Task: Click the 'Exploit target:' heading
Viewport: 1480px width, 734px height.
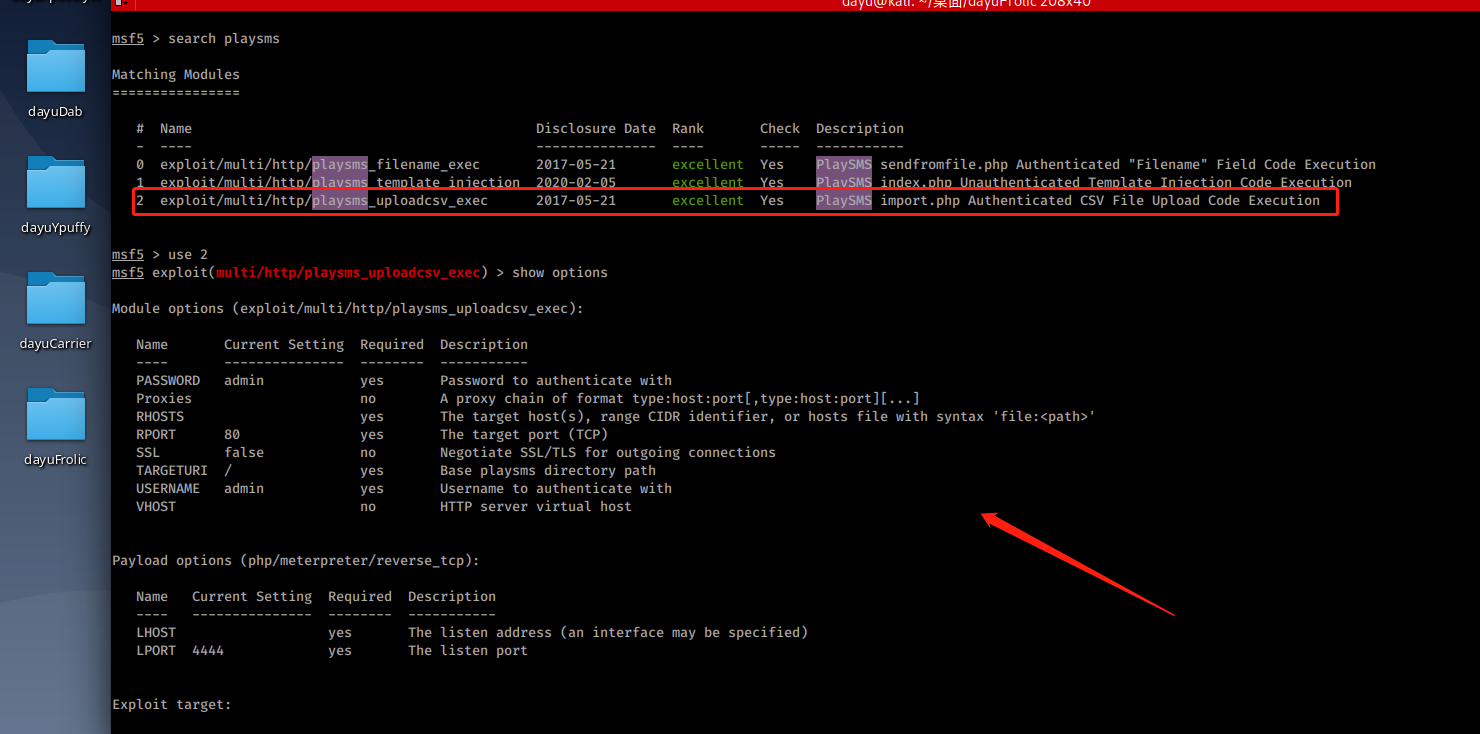Action: coord(172,705)
